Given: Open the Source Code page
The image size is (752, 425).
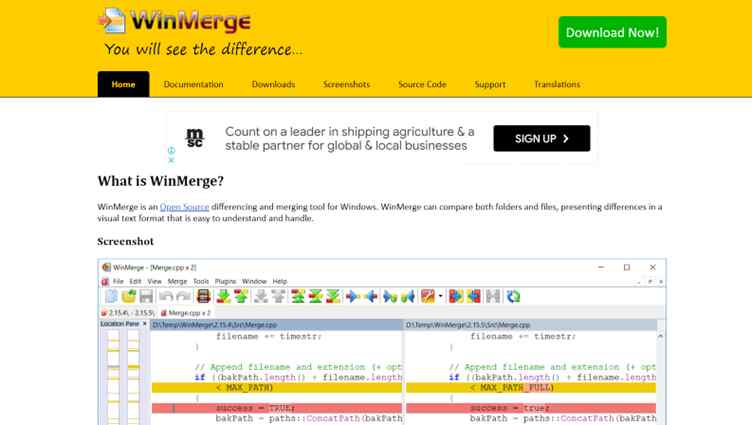Looking at the screenshot, I should click(422, 84).
